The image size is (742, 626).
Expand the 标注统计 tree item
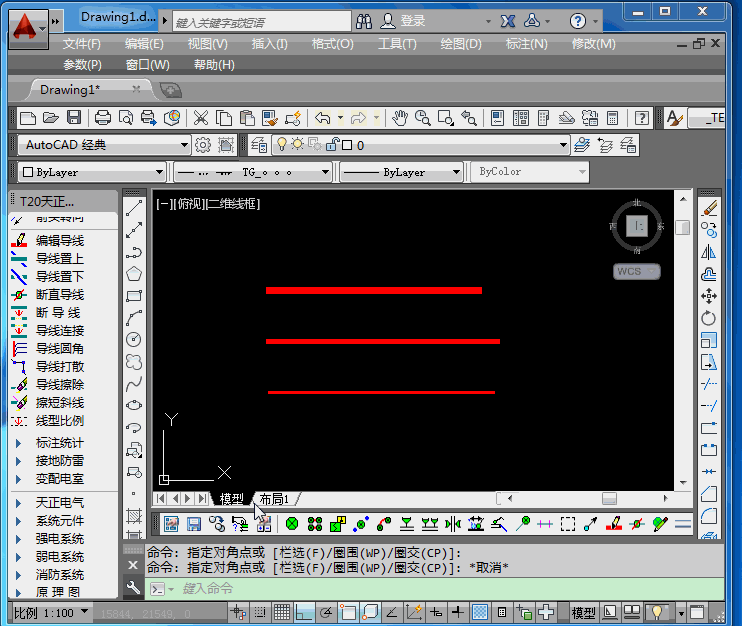click(x=19, y=443)
